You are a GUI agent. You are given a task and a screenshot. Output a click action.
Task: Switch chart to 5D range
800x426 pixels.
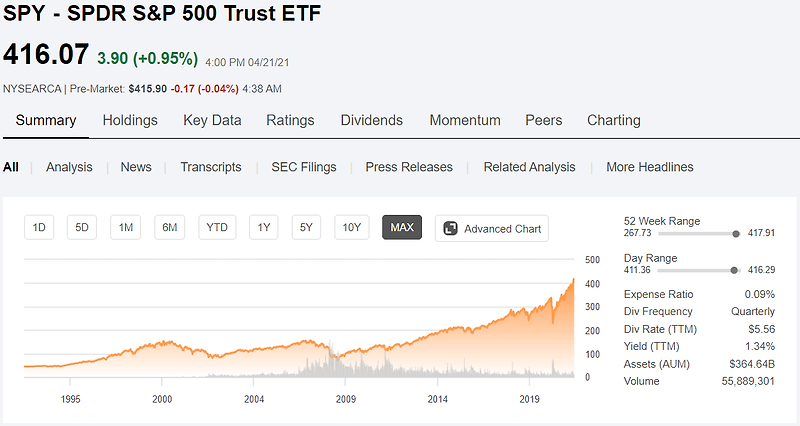coord(82,228)
